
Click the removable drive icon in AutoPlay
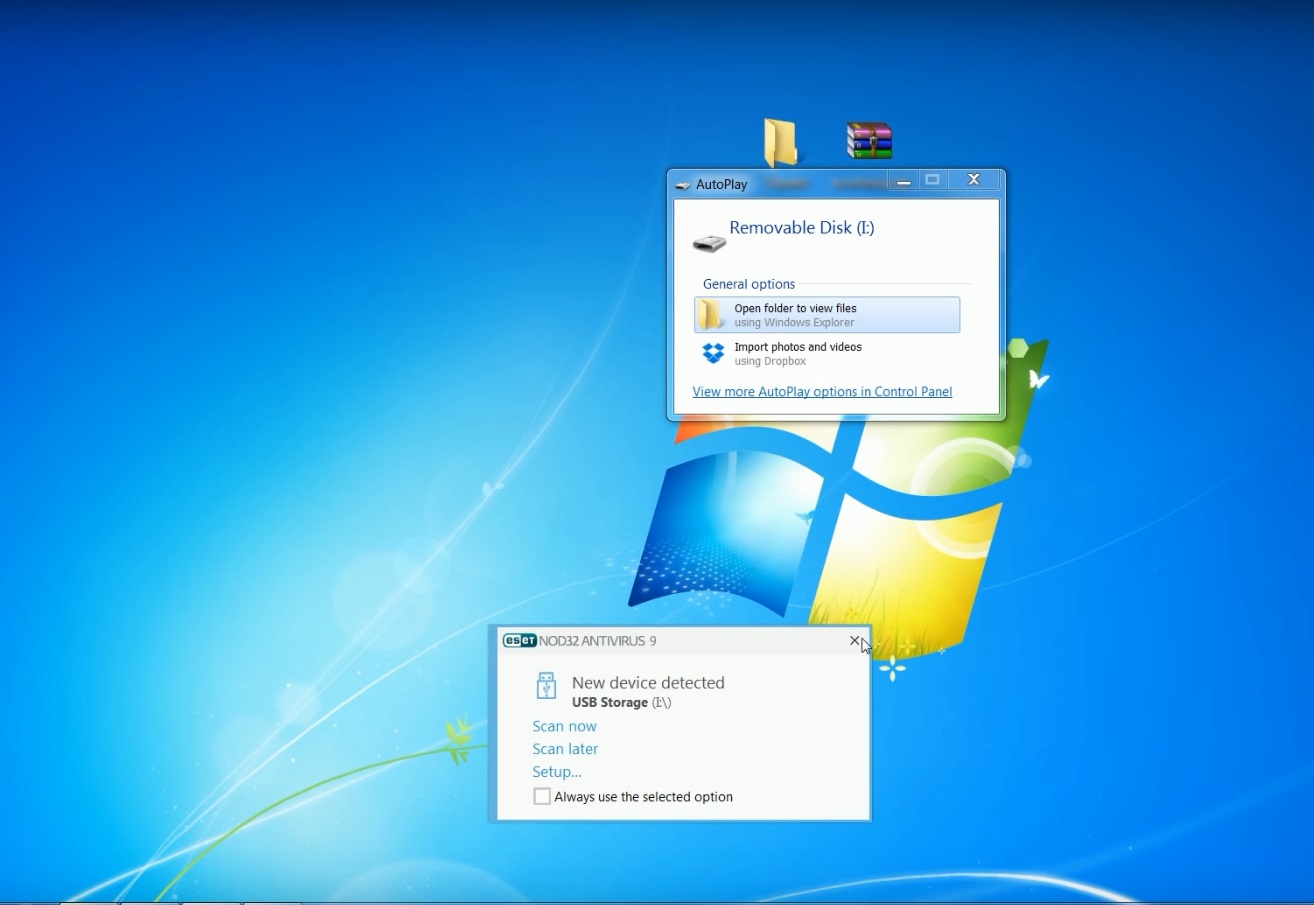tap(708, 242)
